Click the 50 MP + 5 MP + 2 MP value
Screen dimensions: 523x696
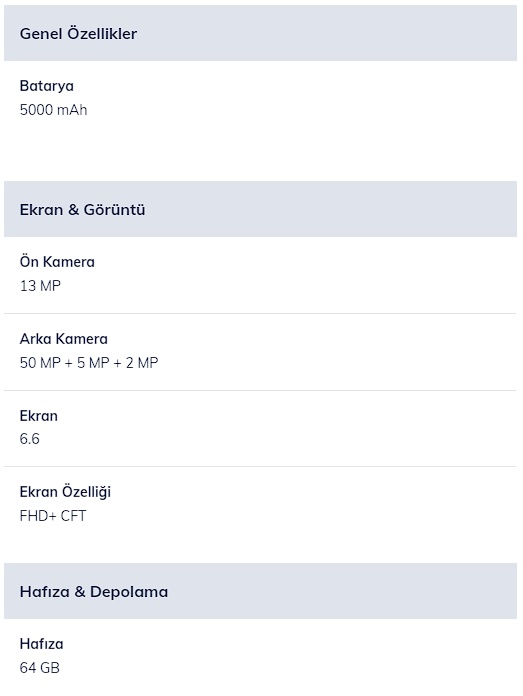tap(89, 363)
